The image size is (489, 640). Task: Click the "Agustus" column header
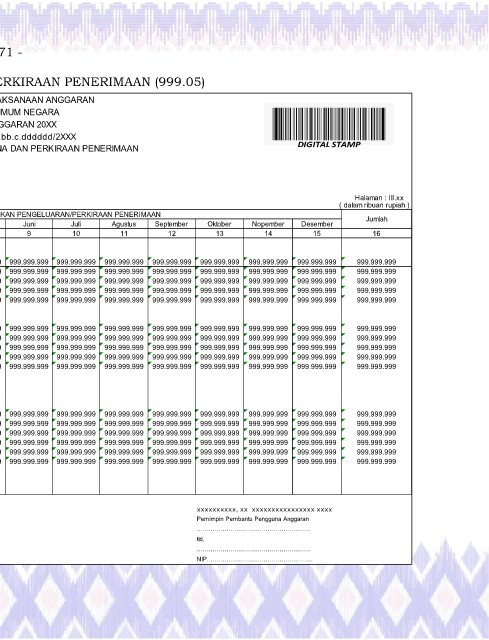click(124, 224)
